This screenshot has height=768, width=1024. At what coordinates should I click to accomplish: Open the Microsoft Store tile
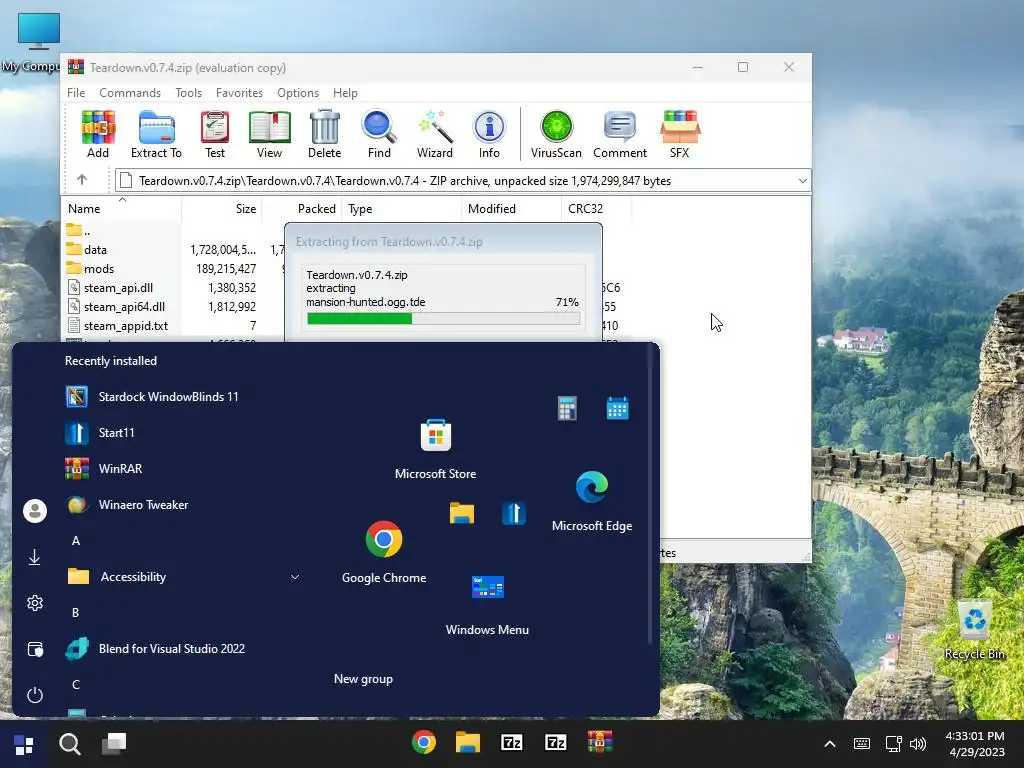[436, 449]
